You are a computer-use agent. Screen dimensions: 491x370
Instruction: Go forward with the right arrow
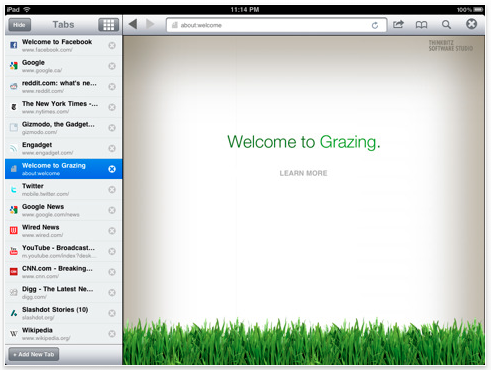(150, 24)
